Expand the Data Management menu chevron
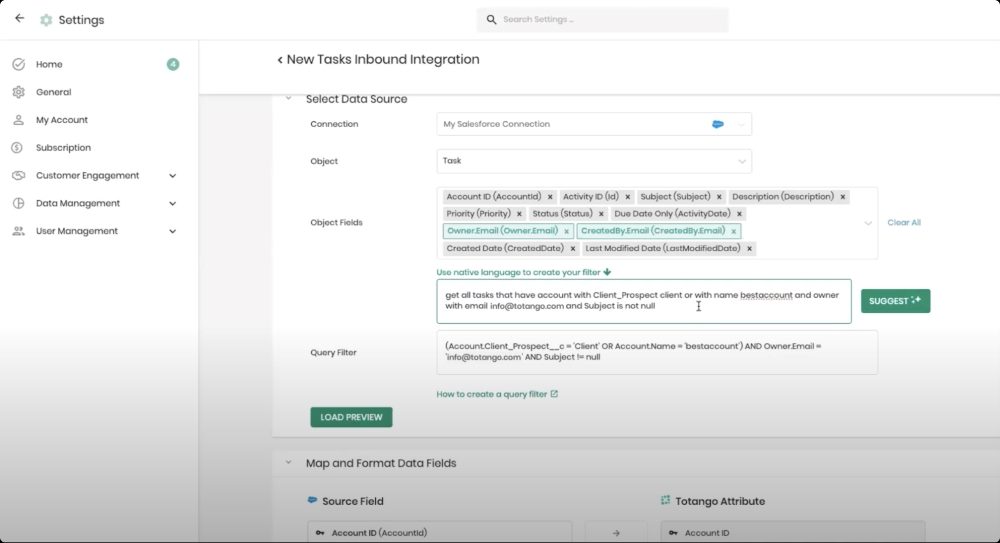This screenshot has height=543, width=1000. [x=172, y=204]
